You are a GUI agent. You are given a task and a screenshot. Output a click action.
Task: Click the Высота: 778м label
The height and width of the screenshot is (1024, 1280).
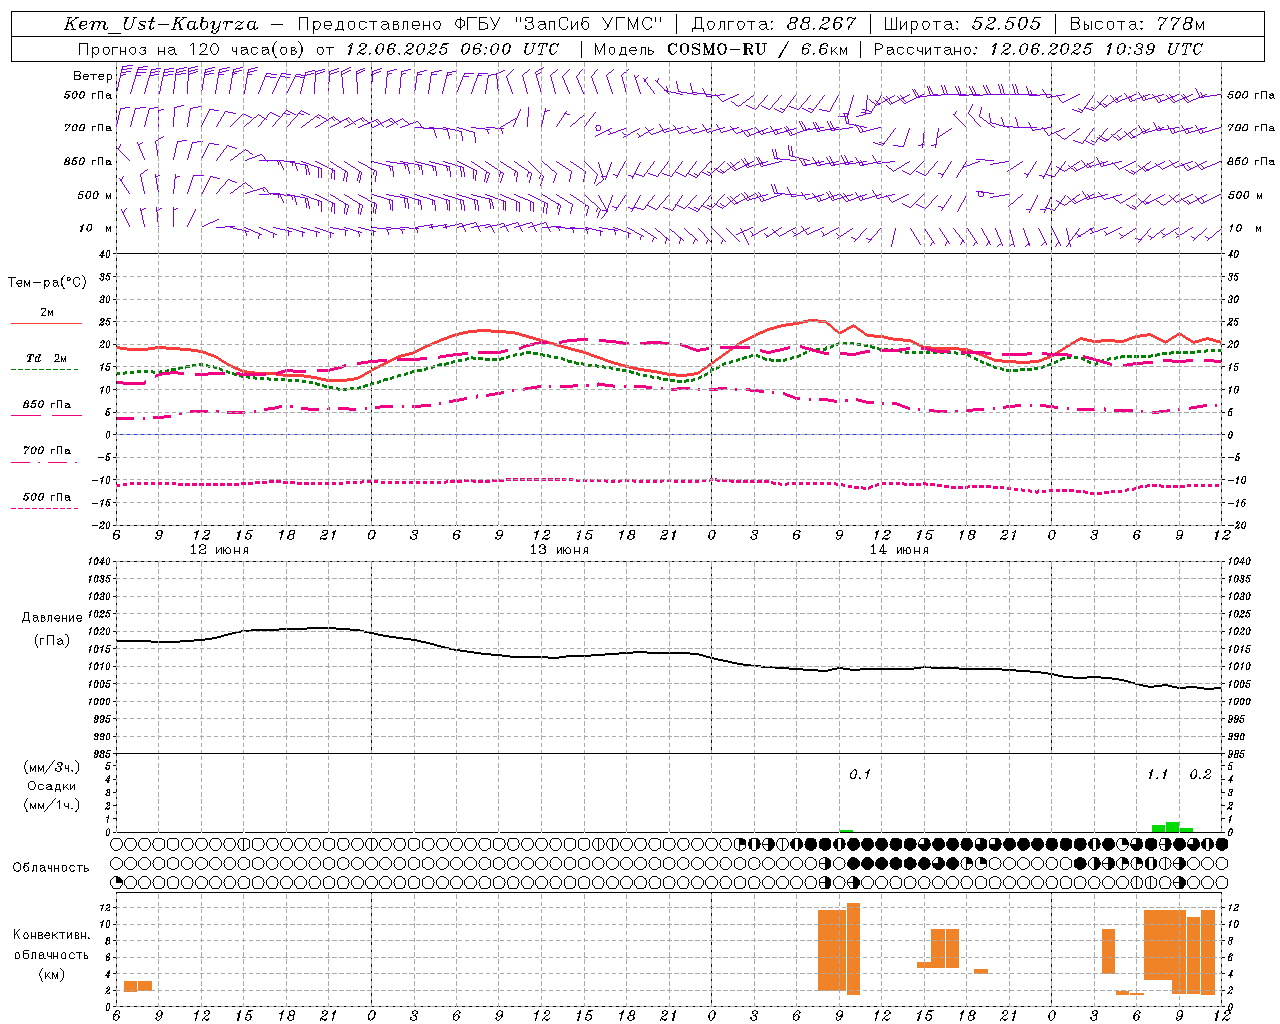(x=1137, y=24)
